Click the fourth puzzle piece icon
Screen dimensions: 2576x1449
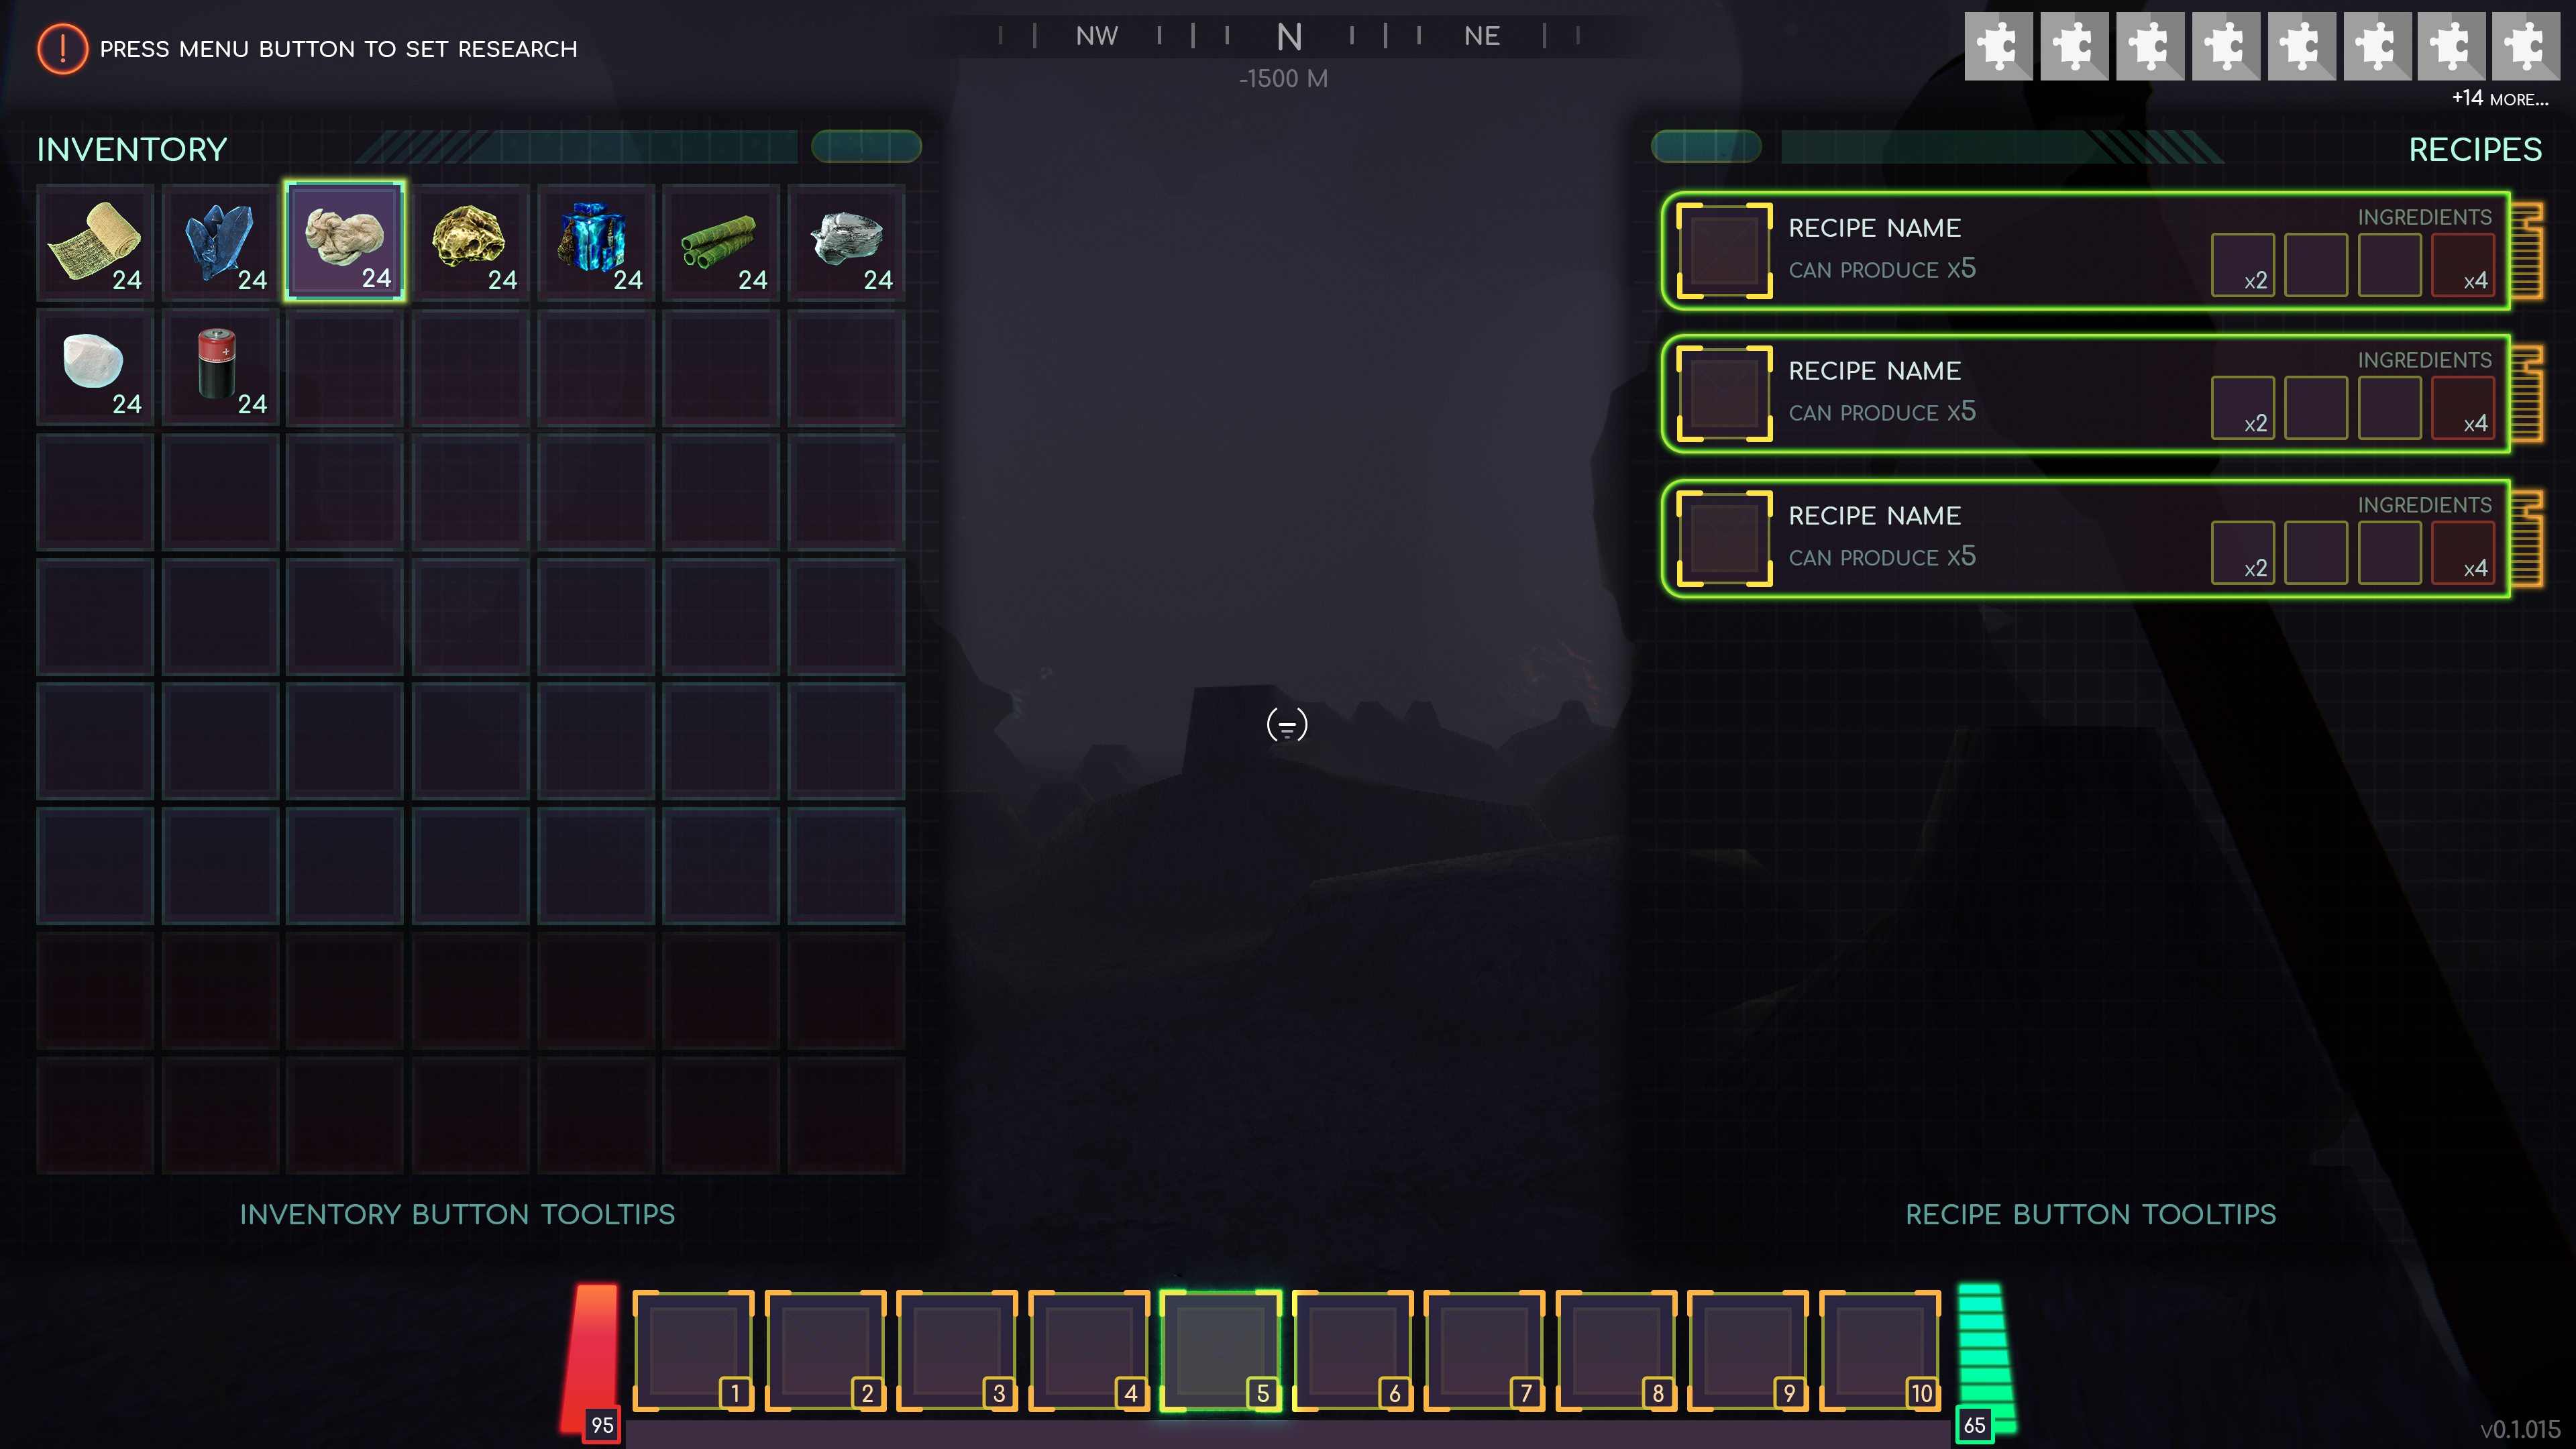tap(2225, 46)
